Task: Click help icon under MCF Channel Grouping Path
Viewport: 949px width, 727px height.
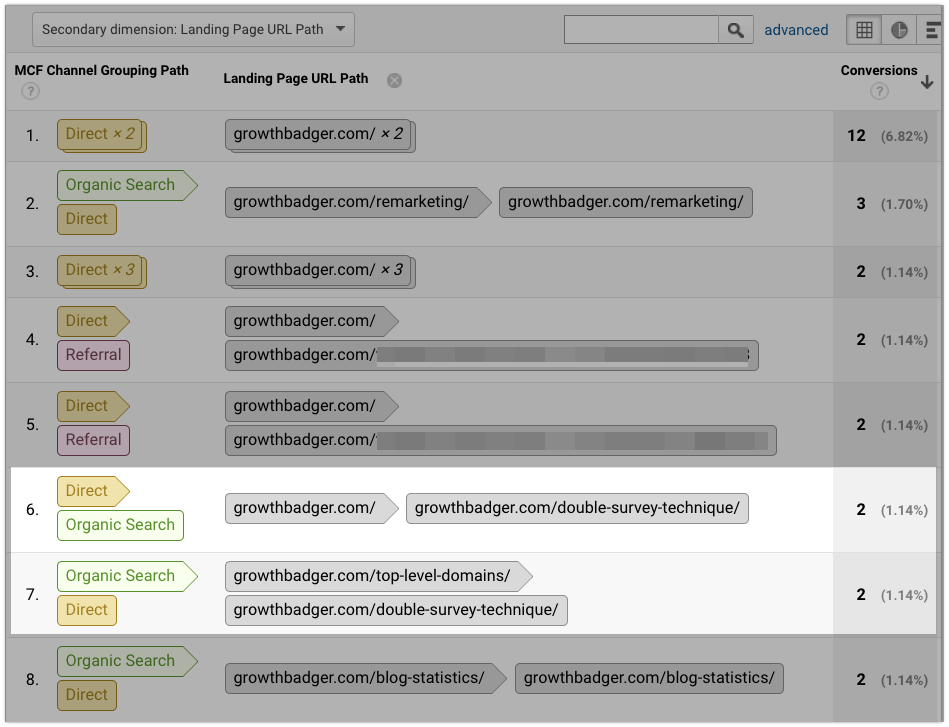Action: point(30,91)
